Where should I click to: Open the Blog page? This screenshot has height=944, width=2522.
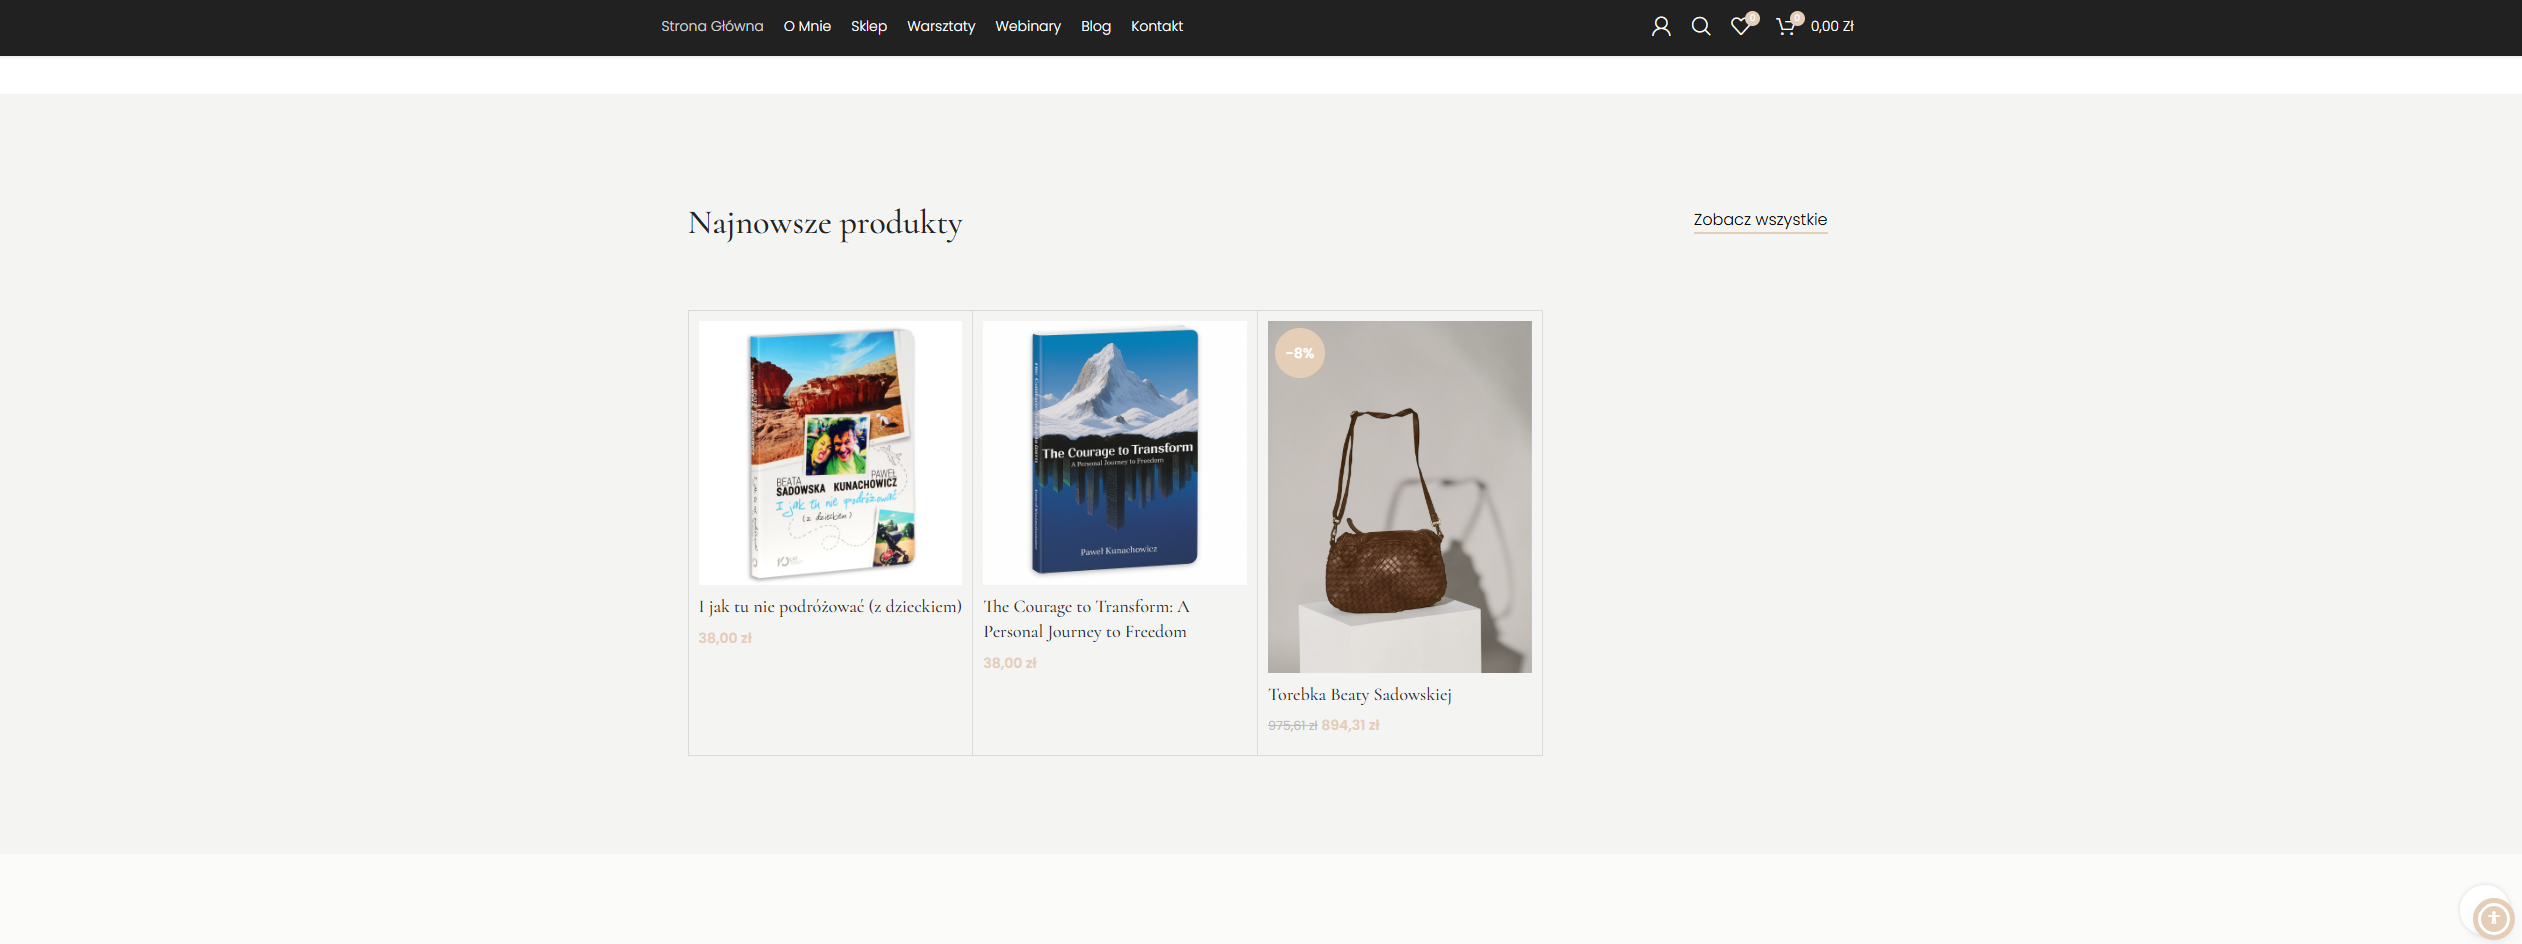coord(1095,27)
